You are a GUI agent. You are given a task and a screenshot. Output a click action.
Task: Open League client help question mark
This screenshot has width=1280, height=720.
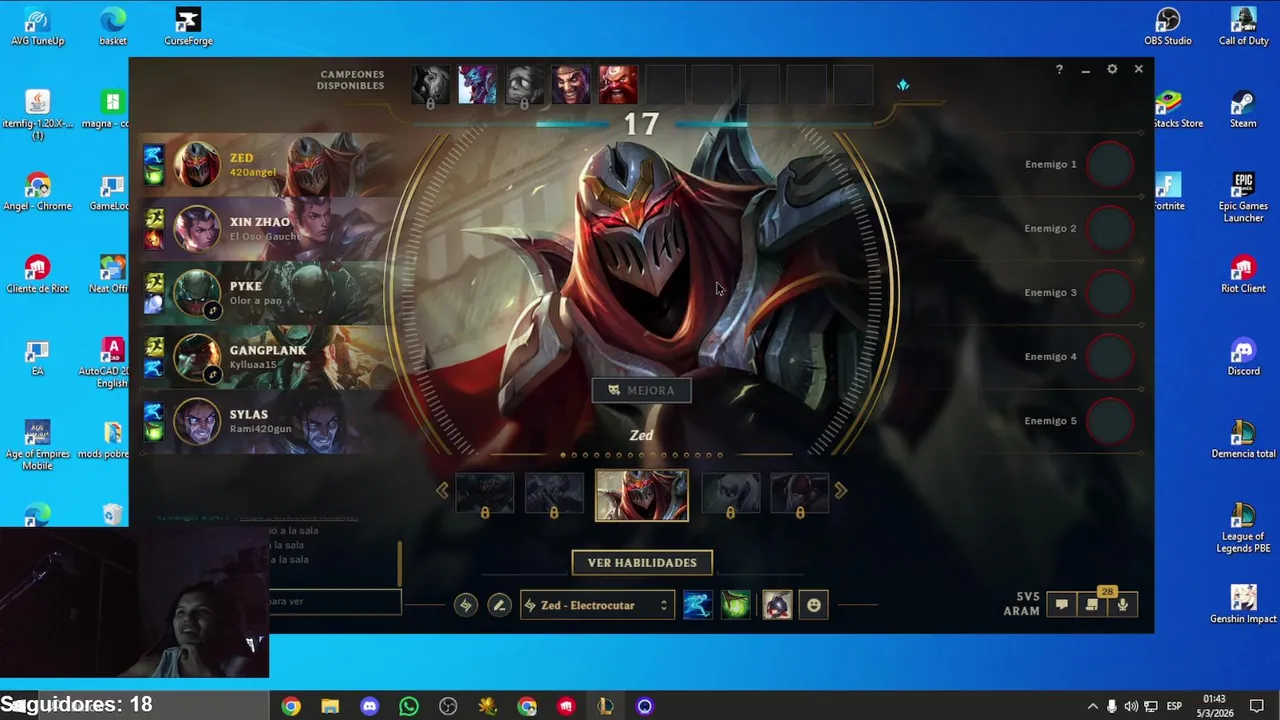(x=1059, y=70)
